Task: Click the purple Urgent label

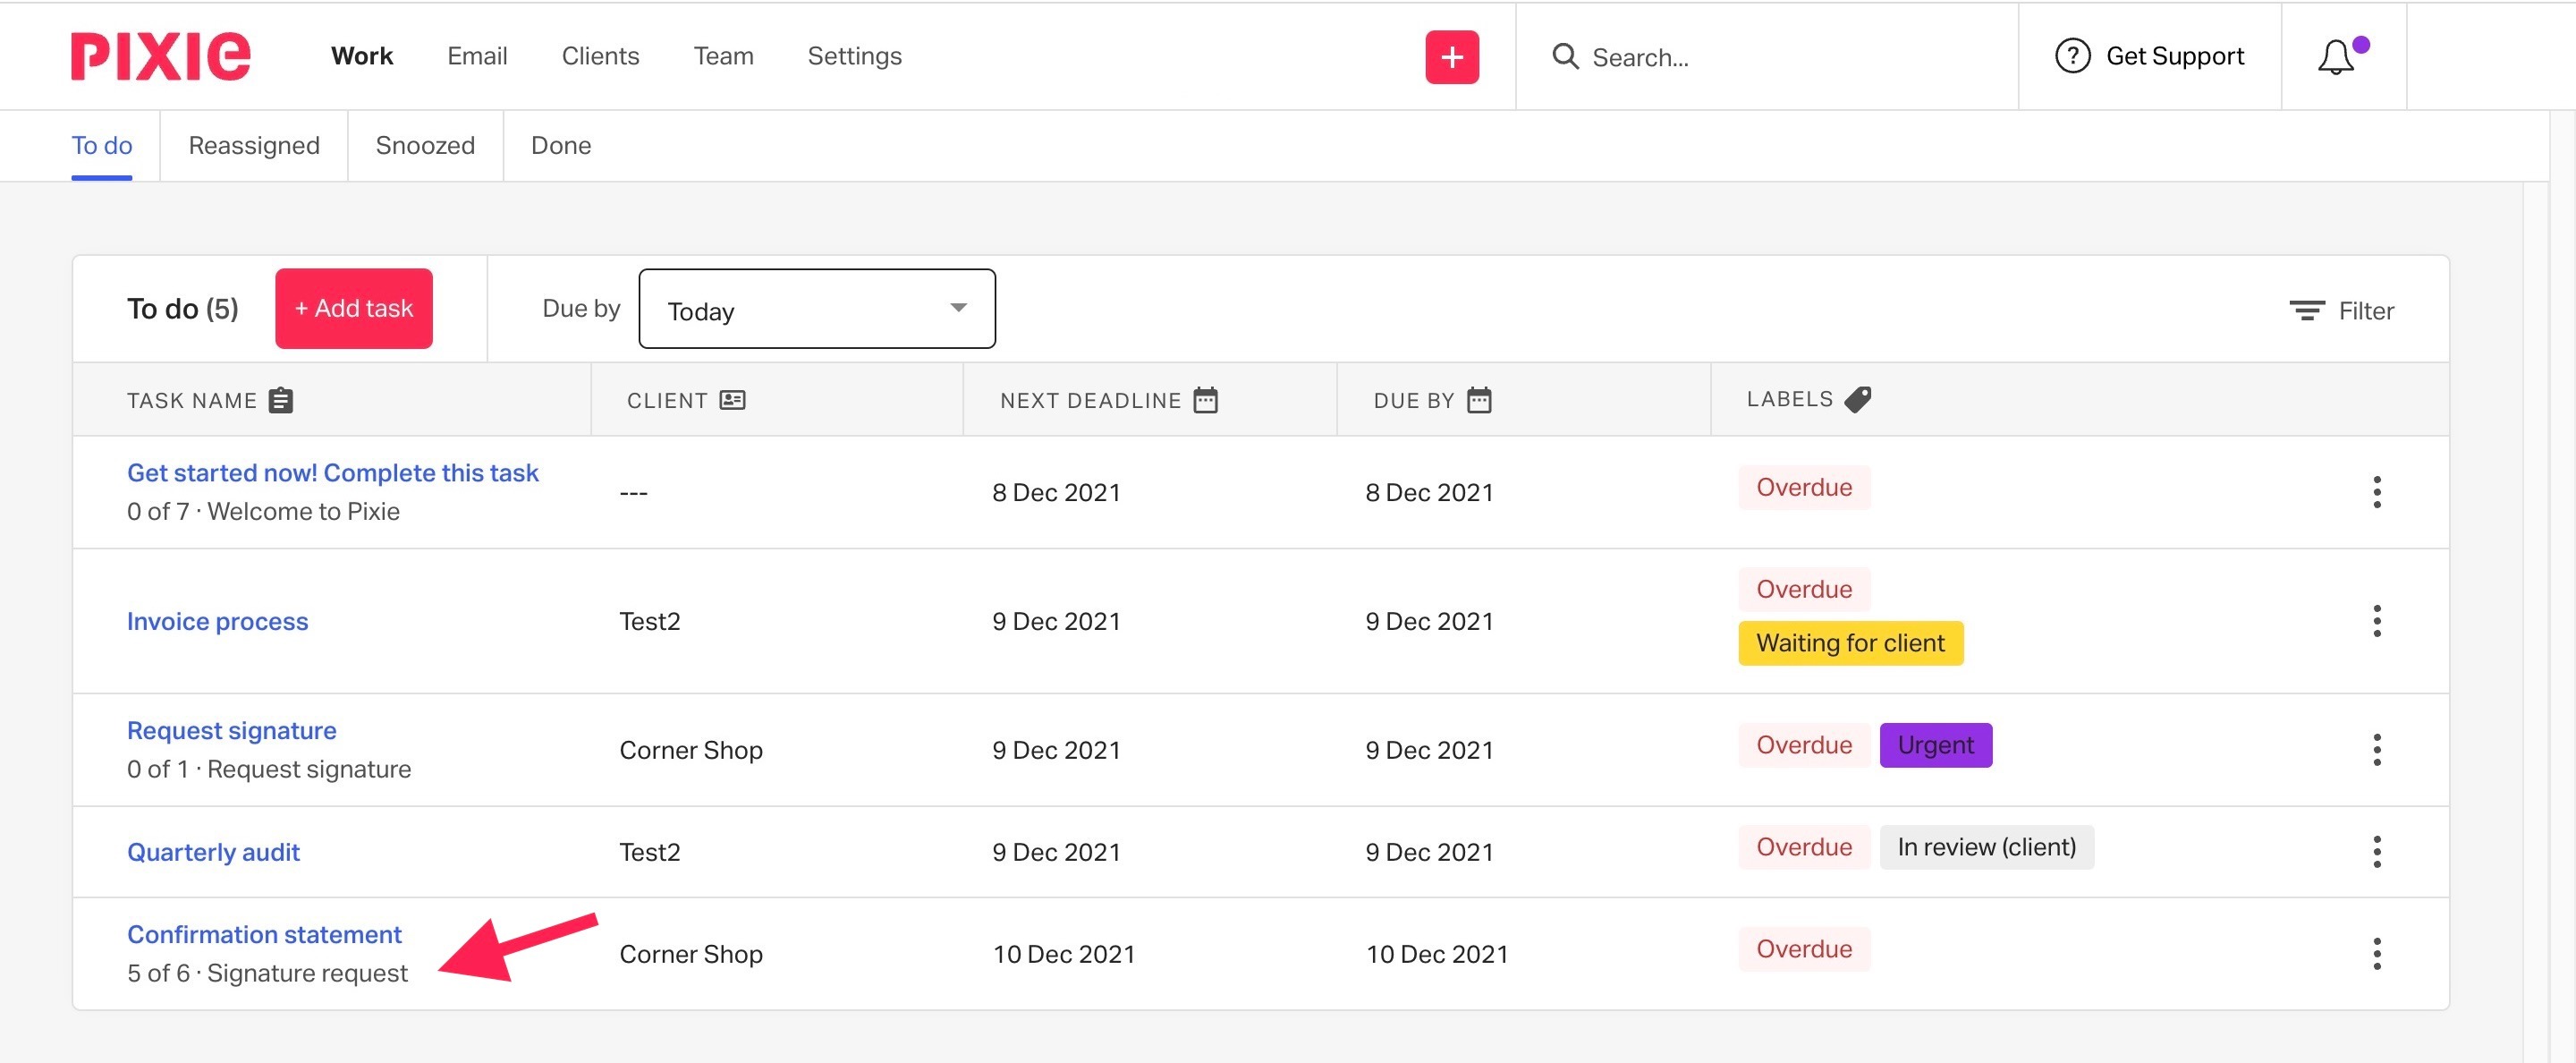Action: pos(1935,745)
